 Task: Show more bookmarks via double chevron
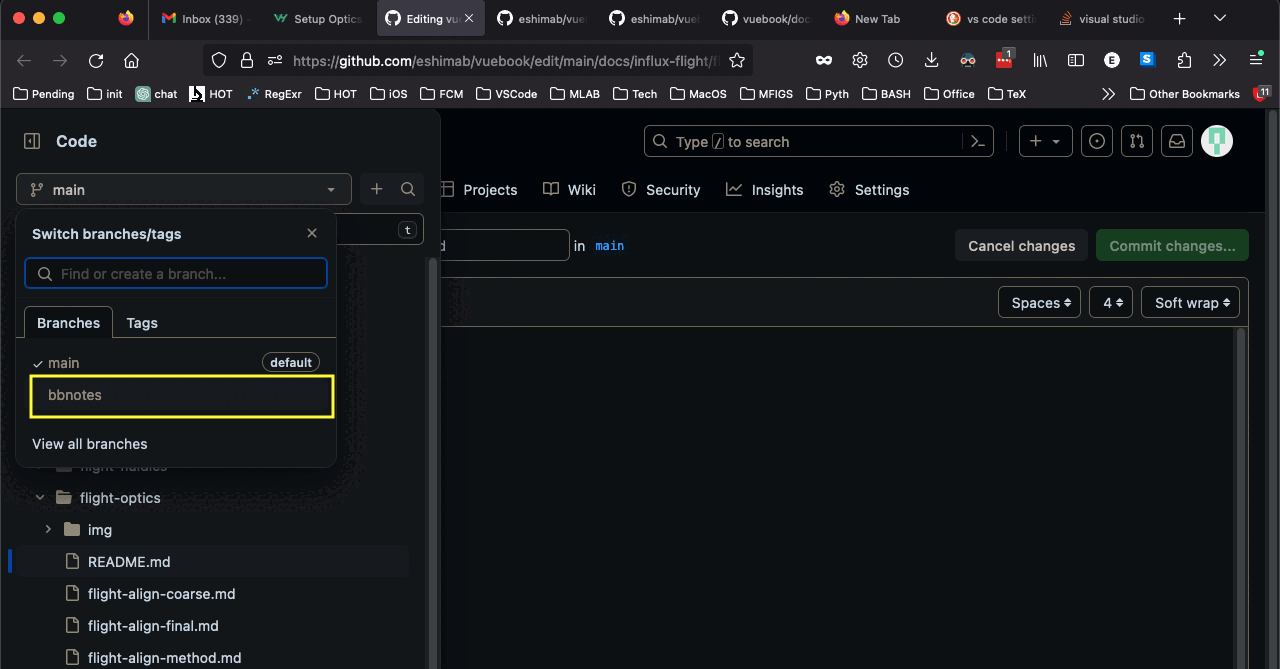pyautogui.click(x=1108, y=94)
